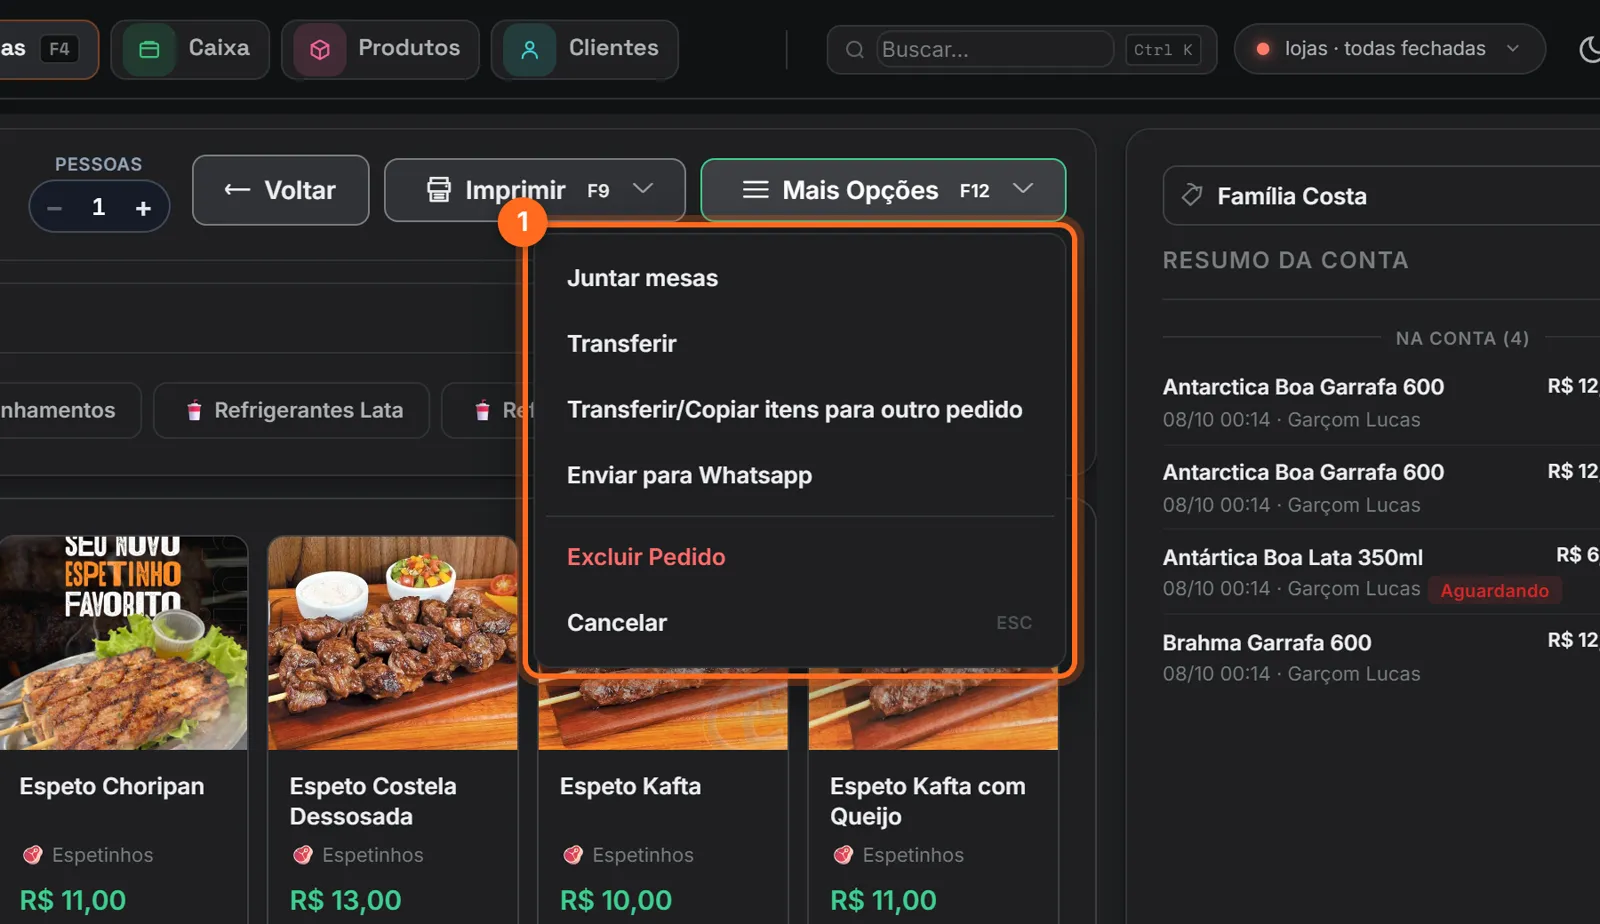
Task: Click the Ctrl K shortcut badge
Action: pyautogui.click(x=1163, y=49)
